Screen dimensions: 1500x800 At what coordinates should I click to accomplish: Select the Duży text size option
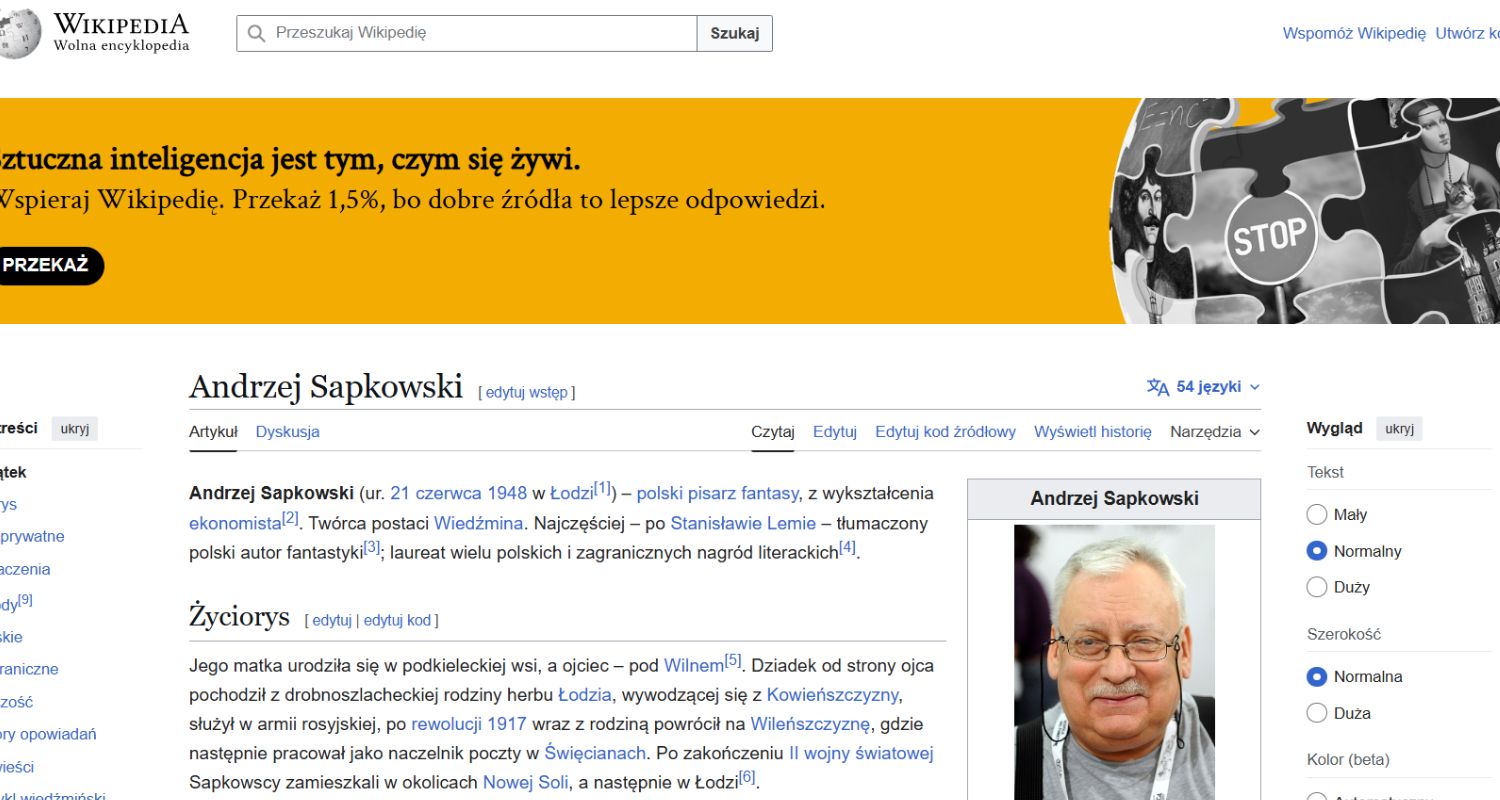[1317, 587]
